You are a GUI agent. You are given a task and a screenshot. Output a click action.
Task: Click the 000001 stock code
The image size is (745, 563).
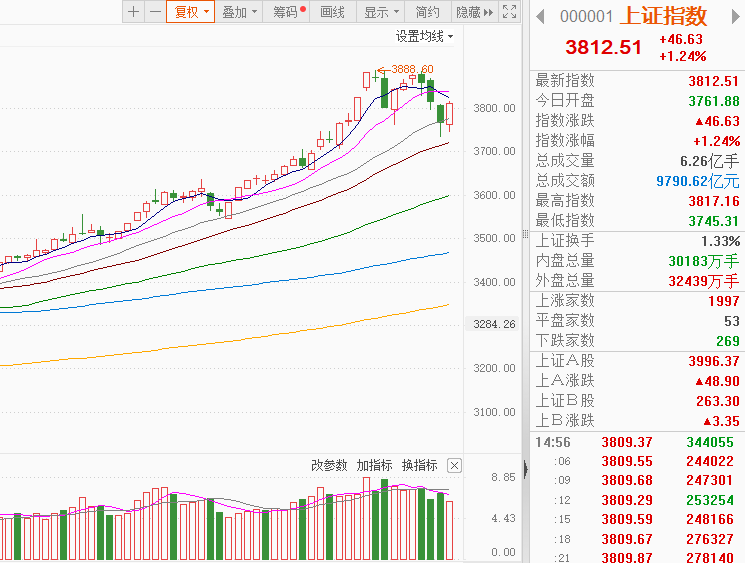586,17
